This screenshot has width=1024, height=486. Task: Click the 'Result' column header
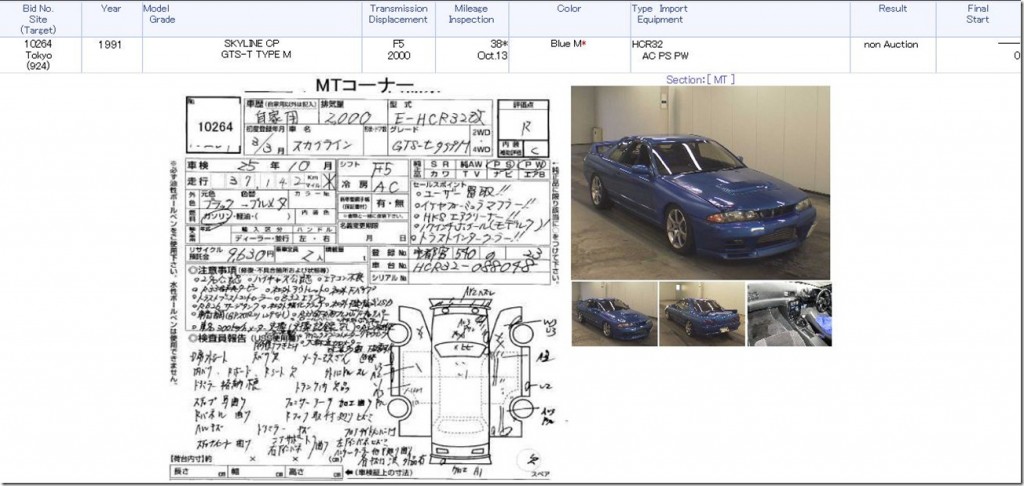pyautogui.click(x=893, y=8)
